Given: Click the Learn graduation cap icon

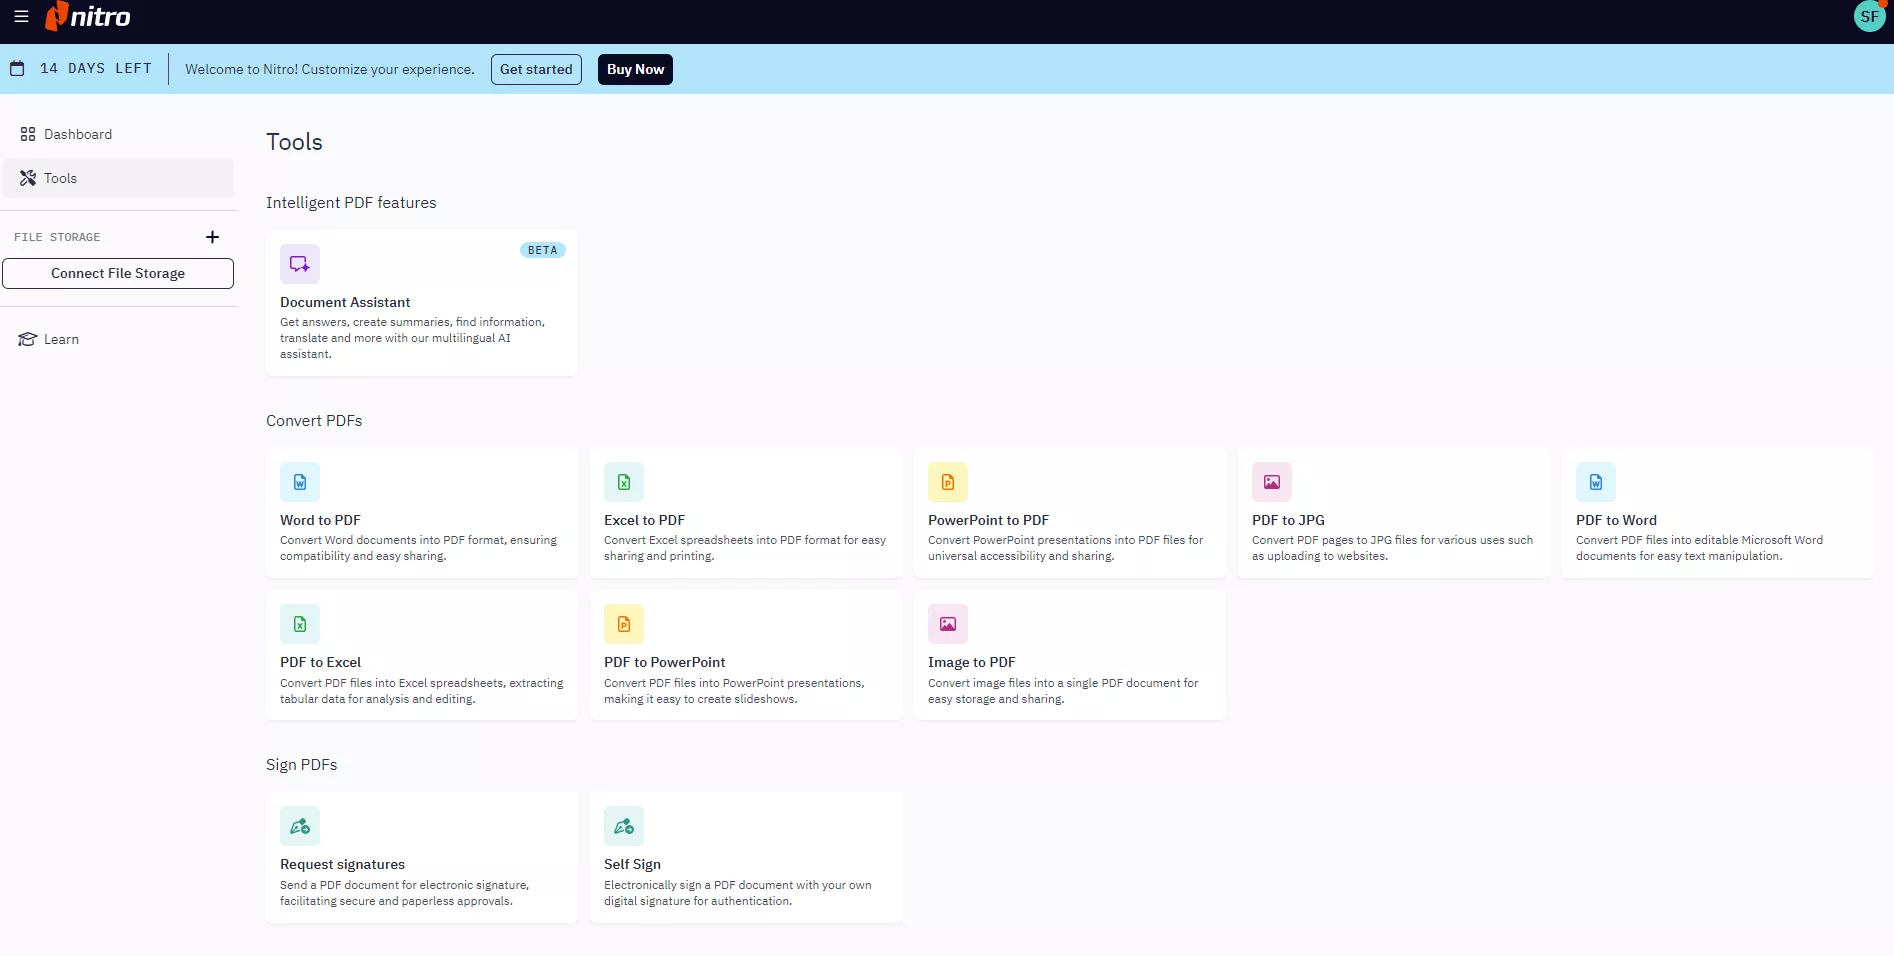Looking at the screenshot, I should (28, 339).
